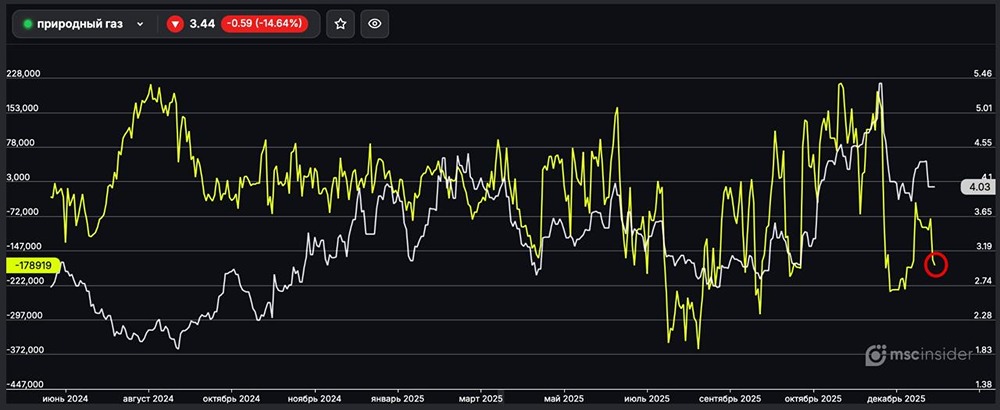
Task: Click the 1.83 right-axis price
Action: [983, 350]
